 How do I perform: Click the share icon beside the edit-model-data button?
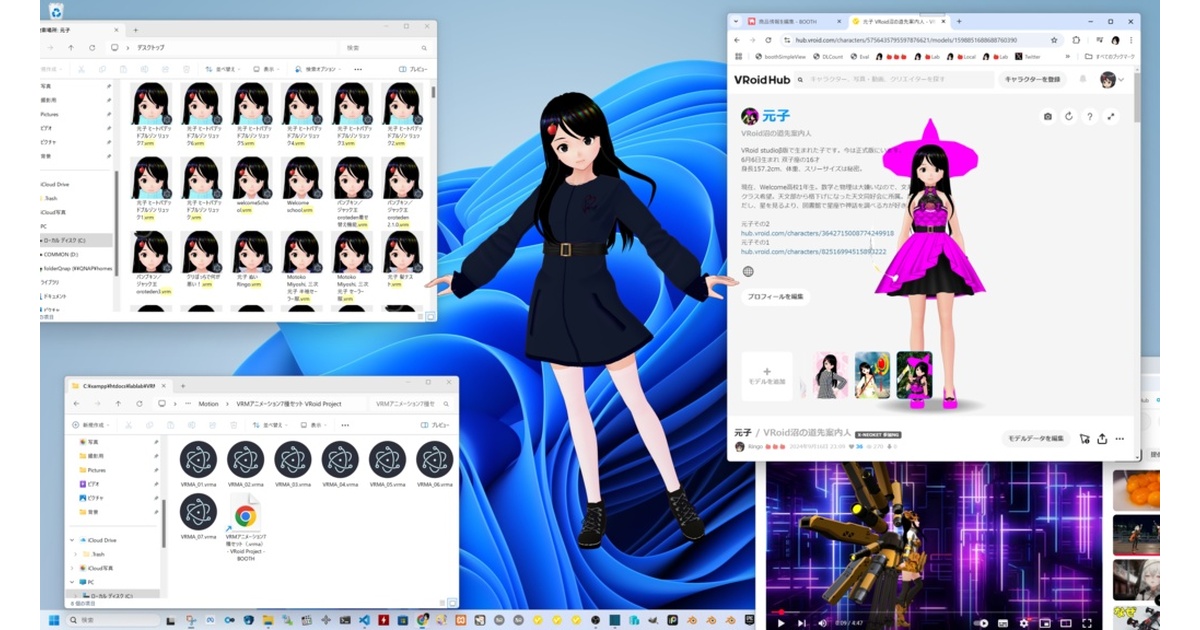point(1102,438)
